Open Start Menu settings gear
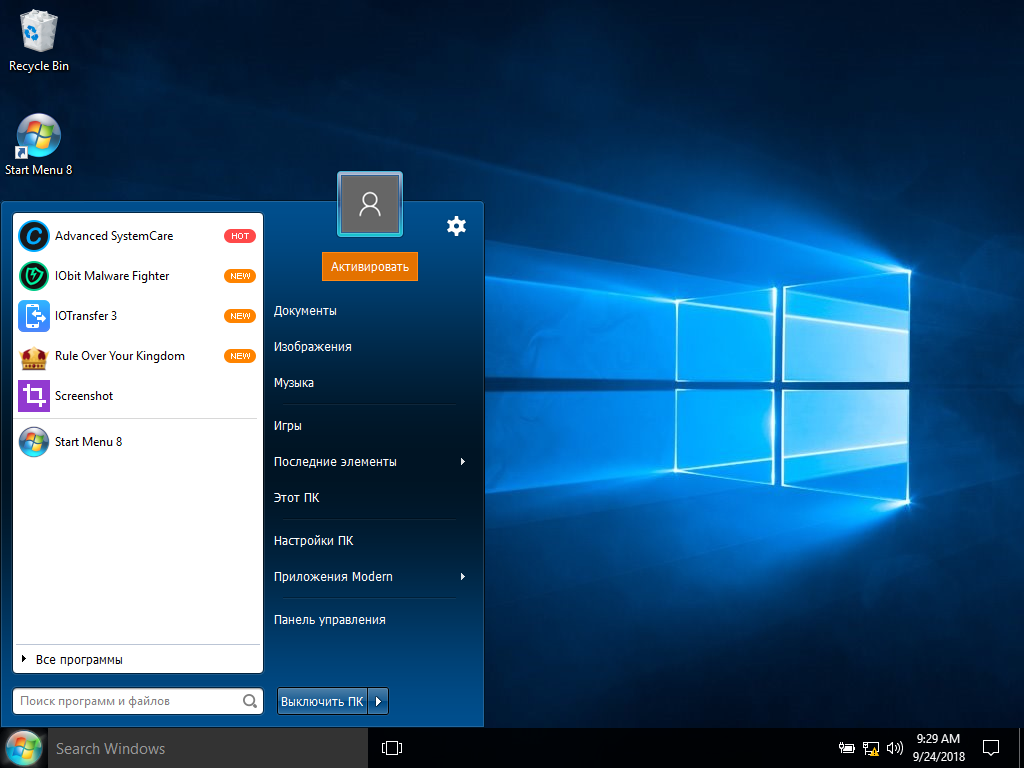 [456, 226]
